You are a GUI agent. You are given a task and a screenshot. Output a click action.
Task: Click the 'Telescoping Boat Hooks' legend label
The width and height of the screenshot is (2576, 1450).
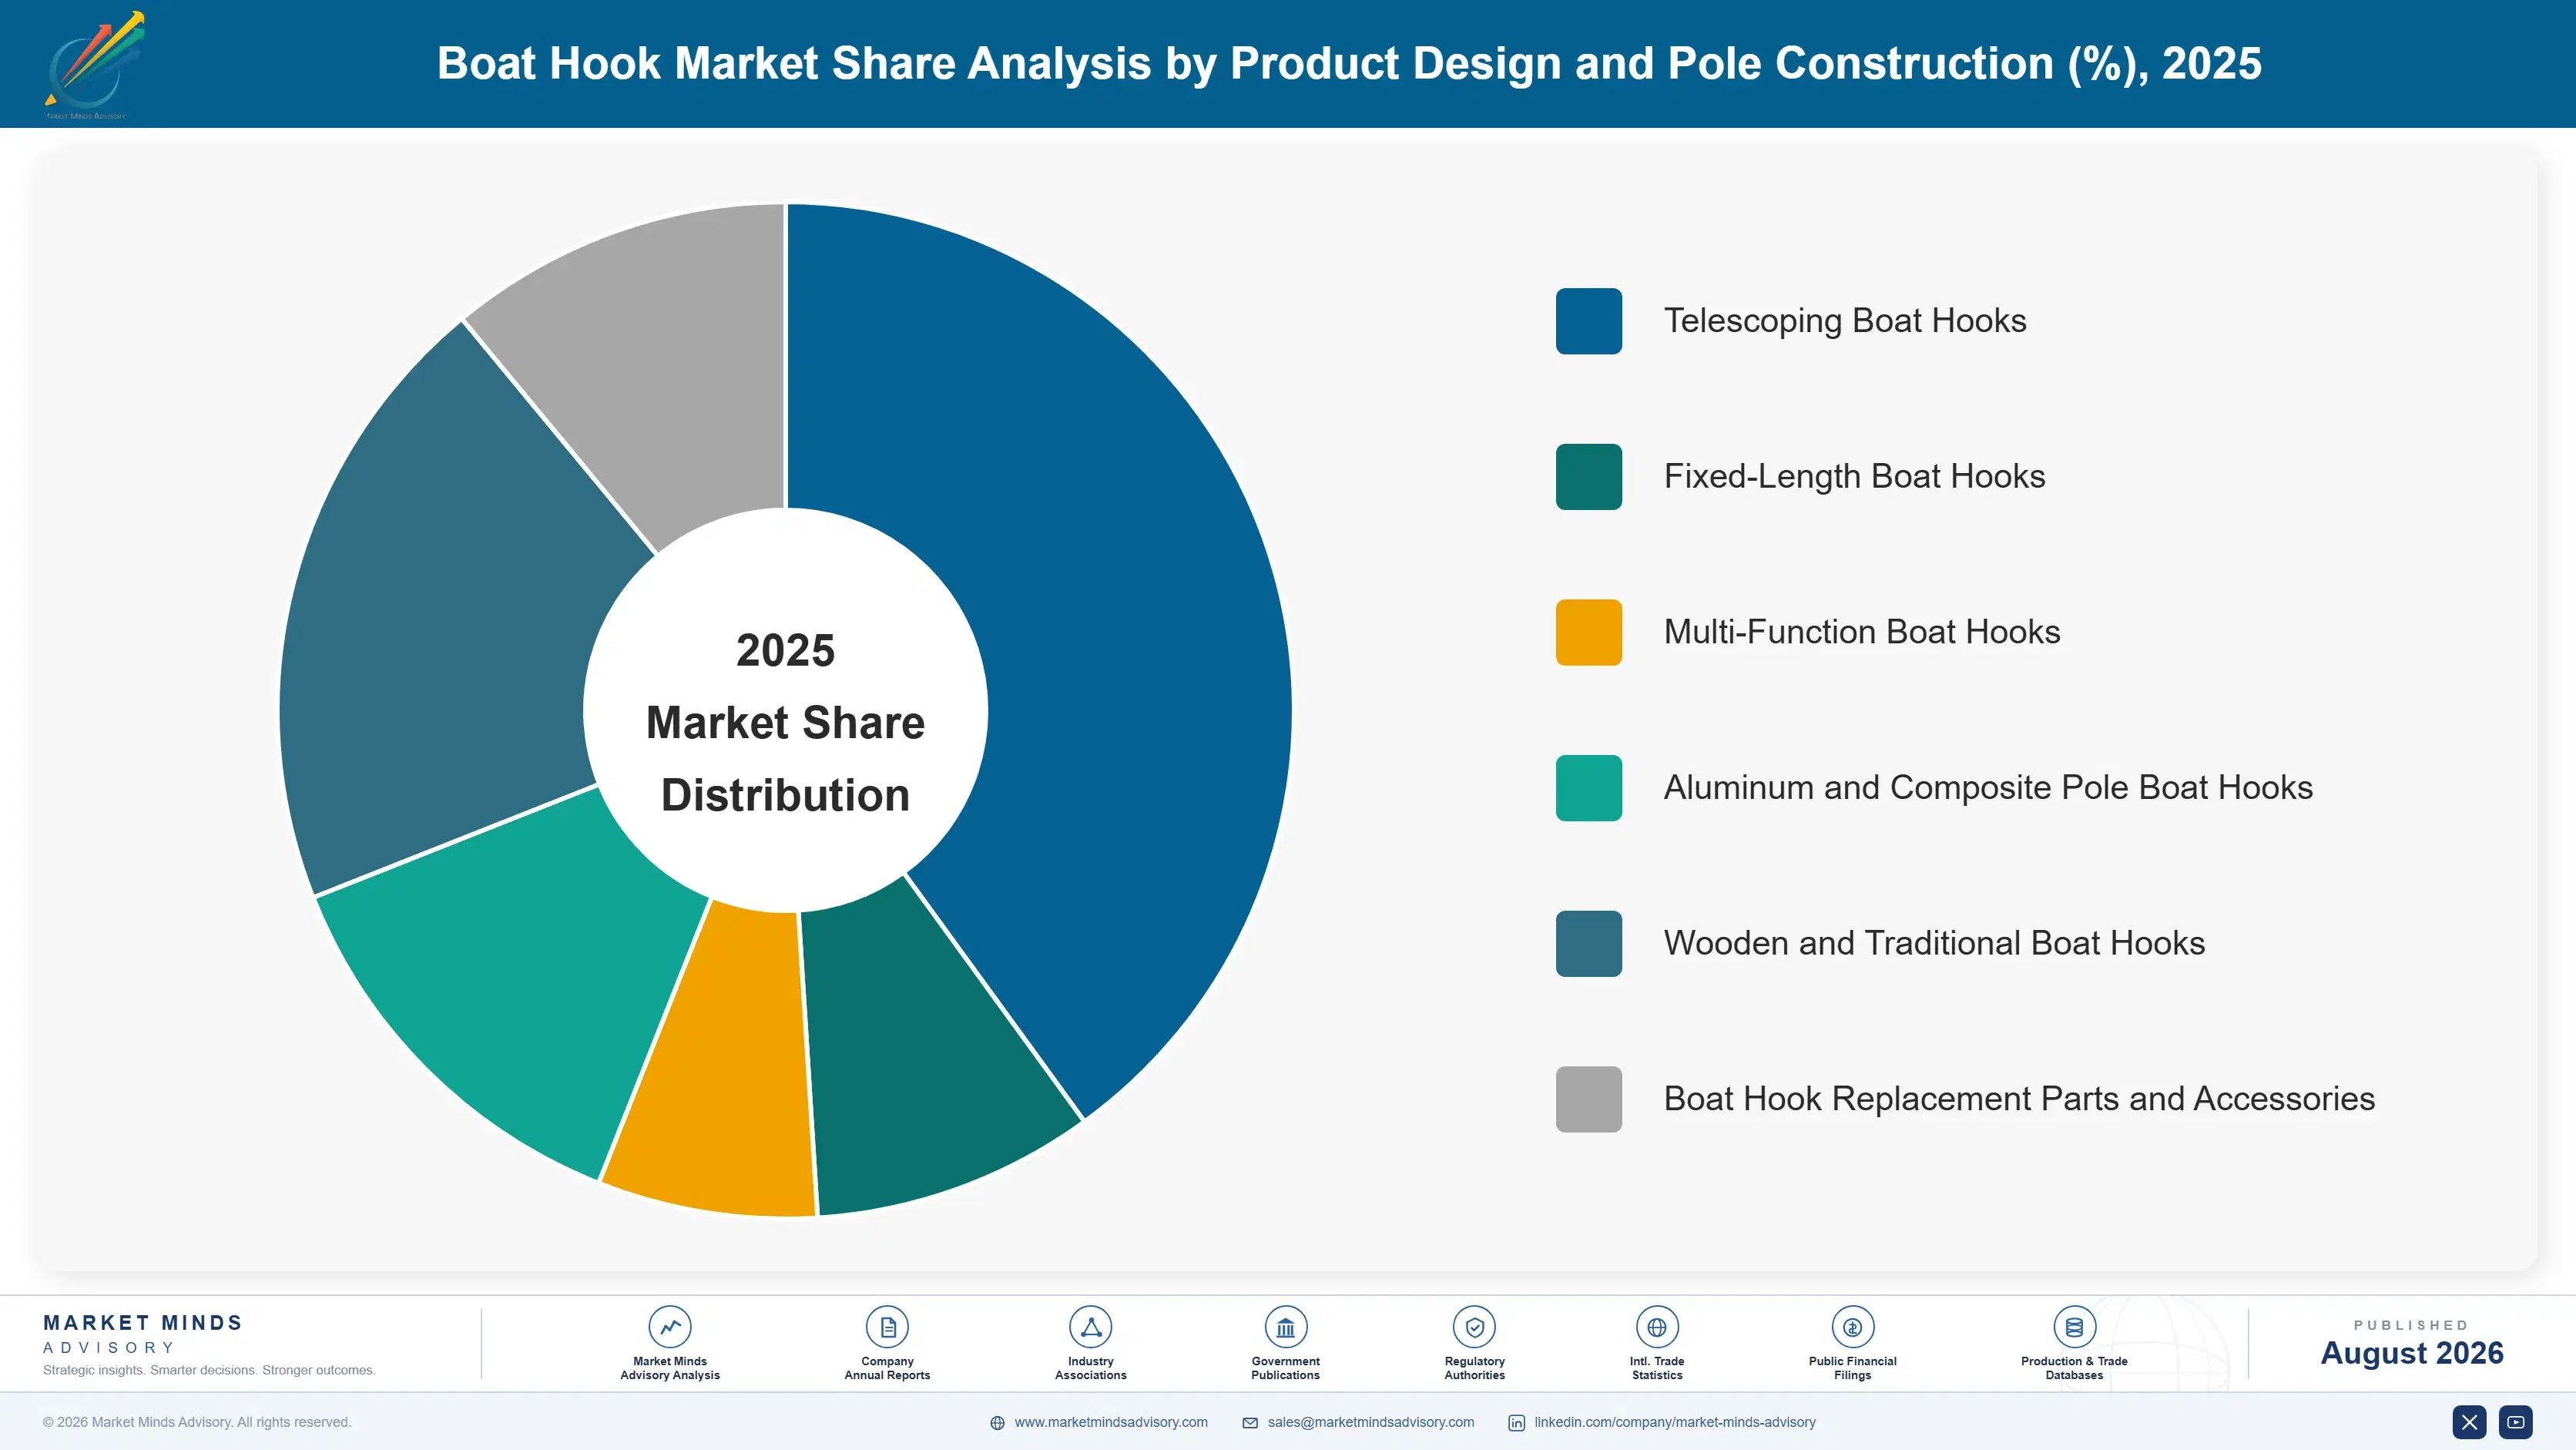point(1845,321)
